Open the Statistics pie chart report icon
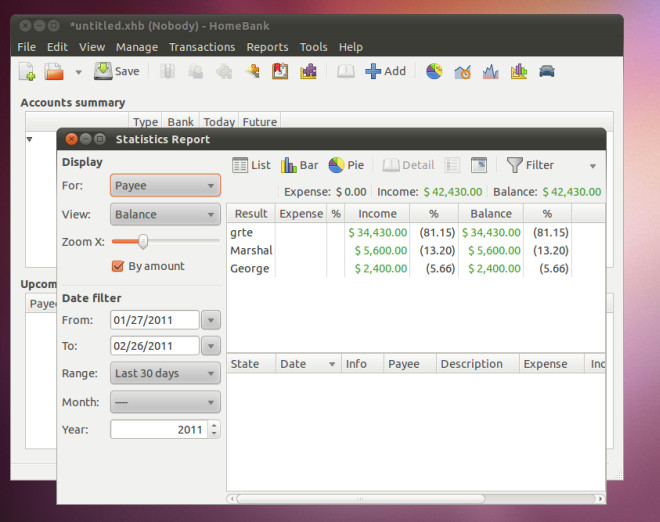The image size is (660, 522). (434, 71)
